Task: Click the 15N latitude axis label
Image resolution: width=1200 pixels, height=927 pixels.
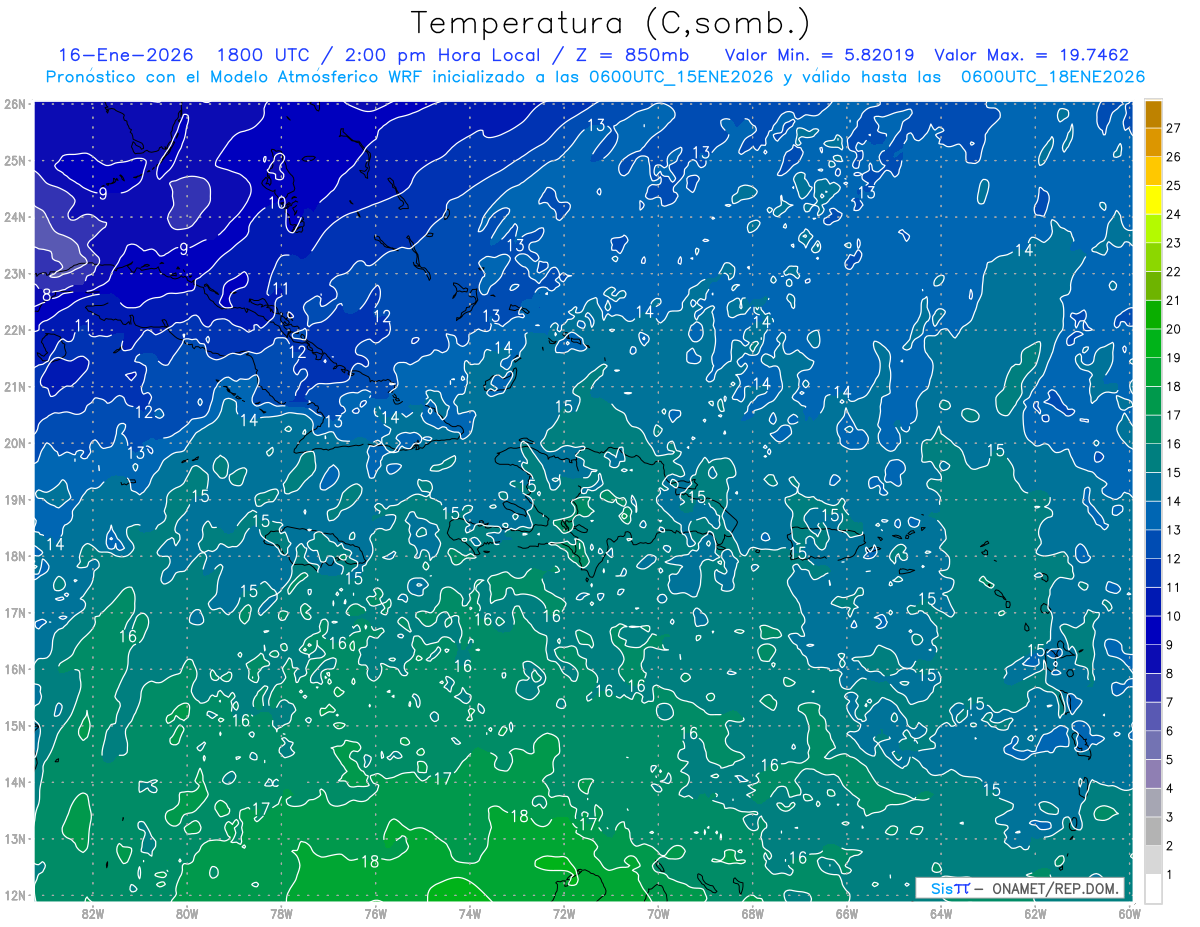Action: click(x=14, y=725)
